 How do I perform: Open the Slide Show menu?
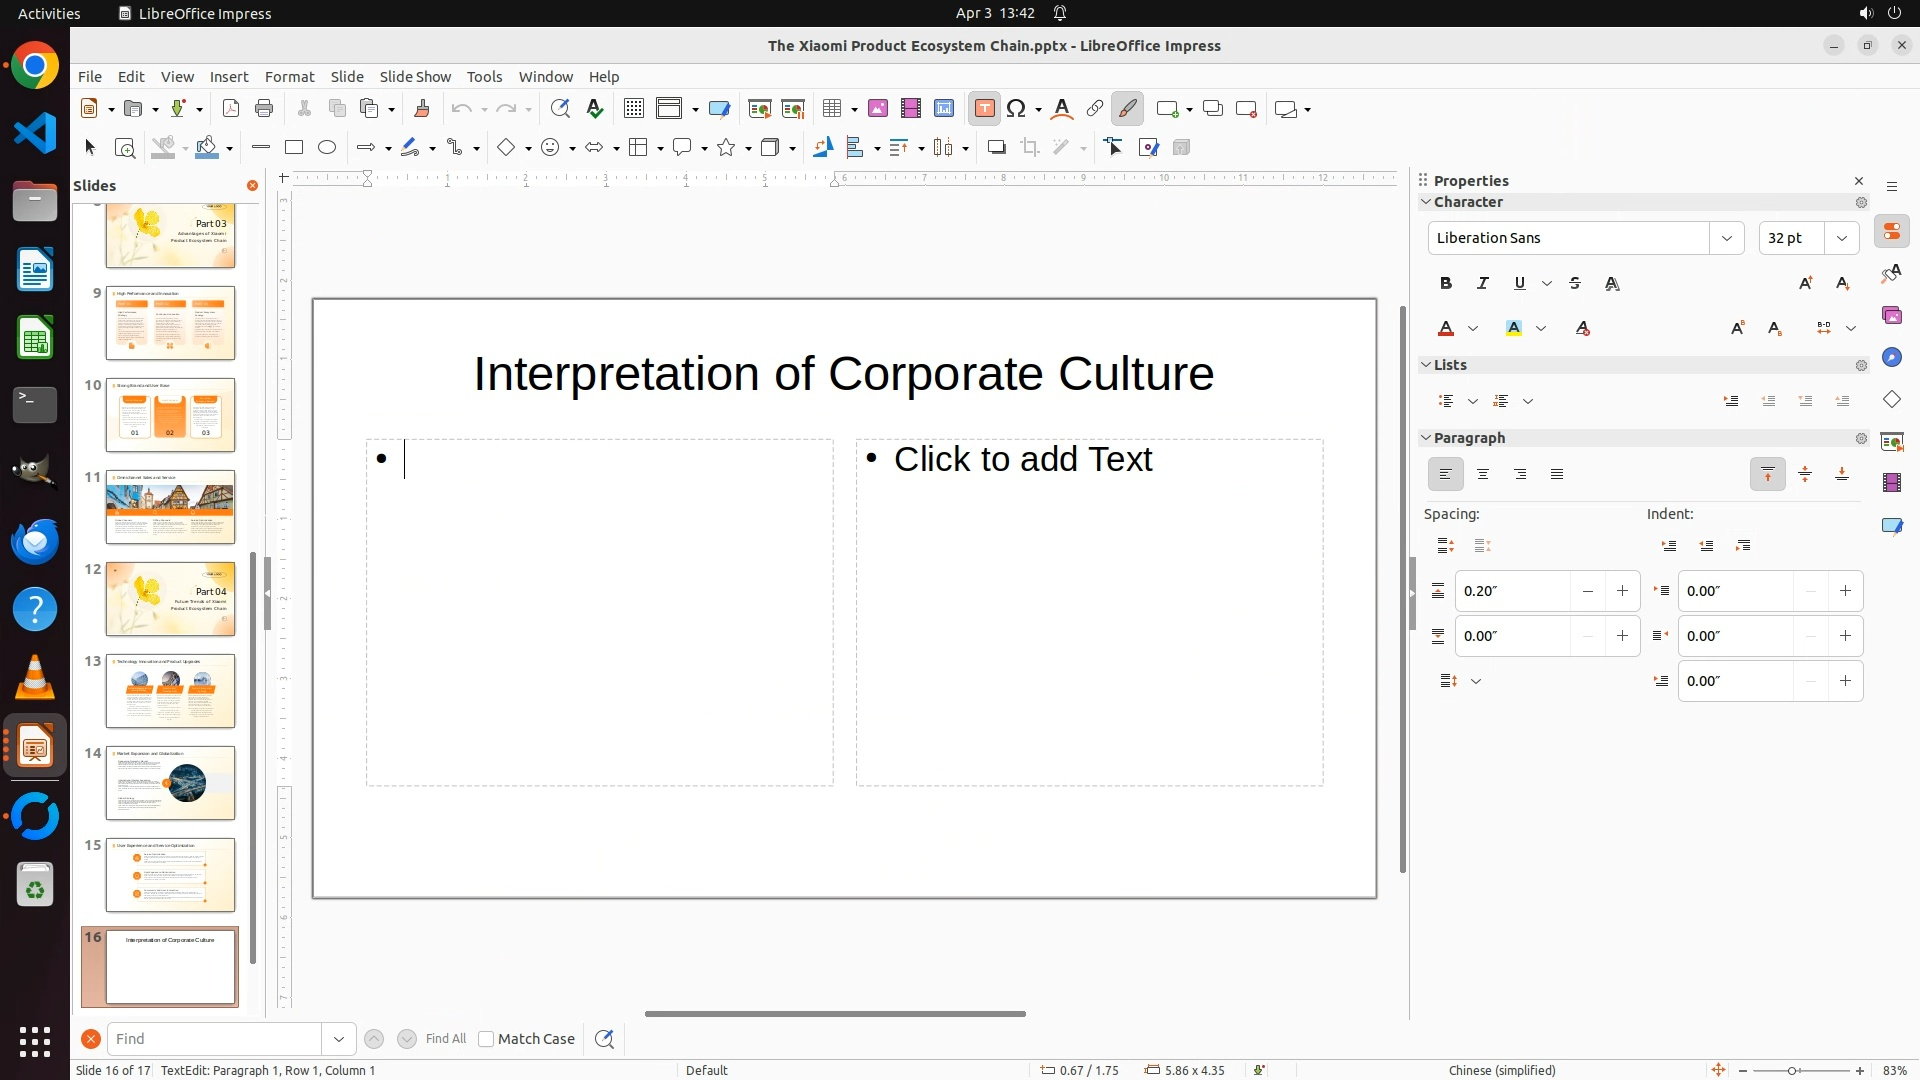[x=415, y=77]
